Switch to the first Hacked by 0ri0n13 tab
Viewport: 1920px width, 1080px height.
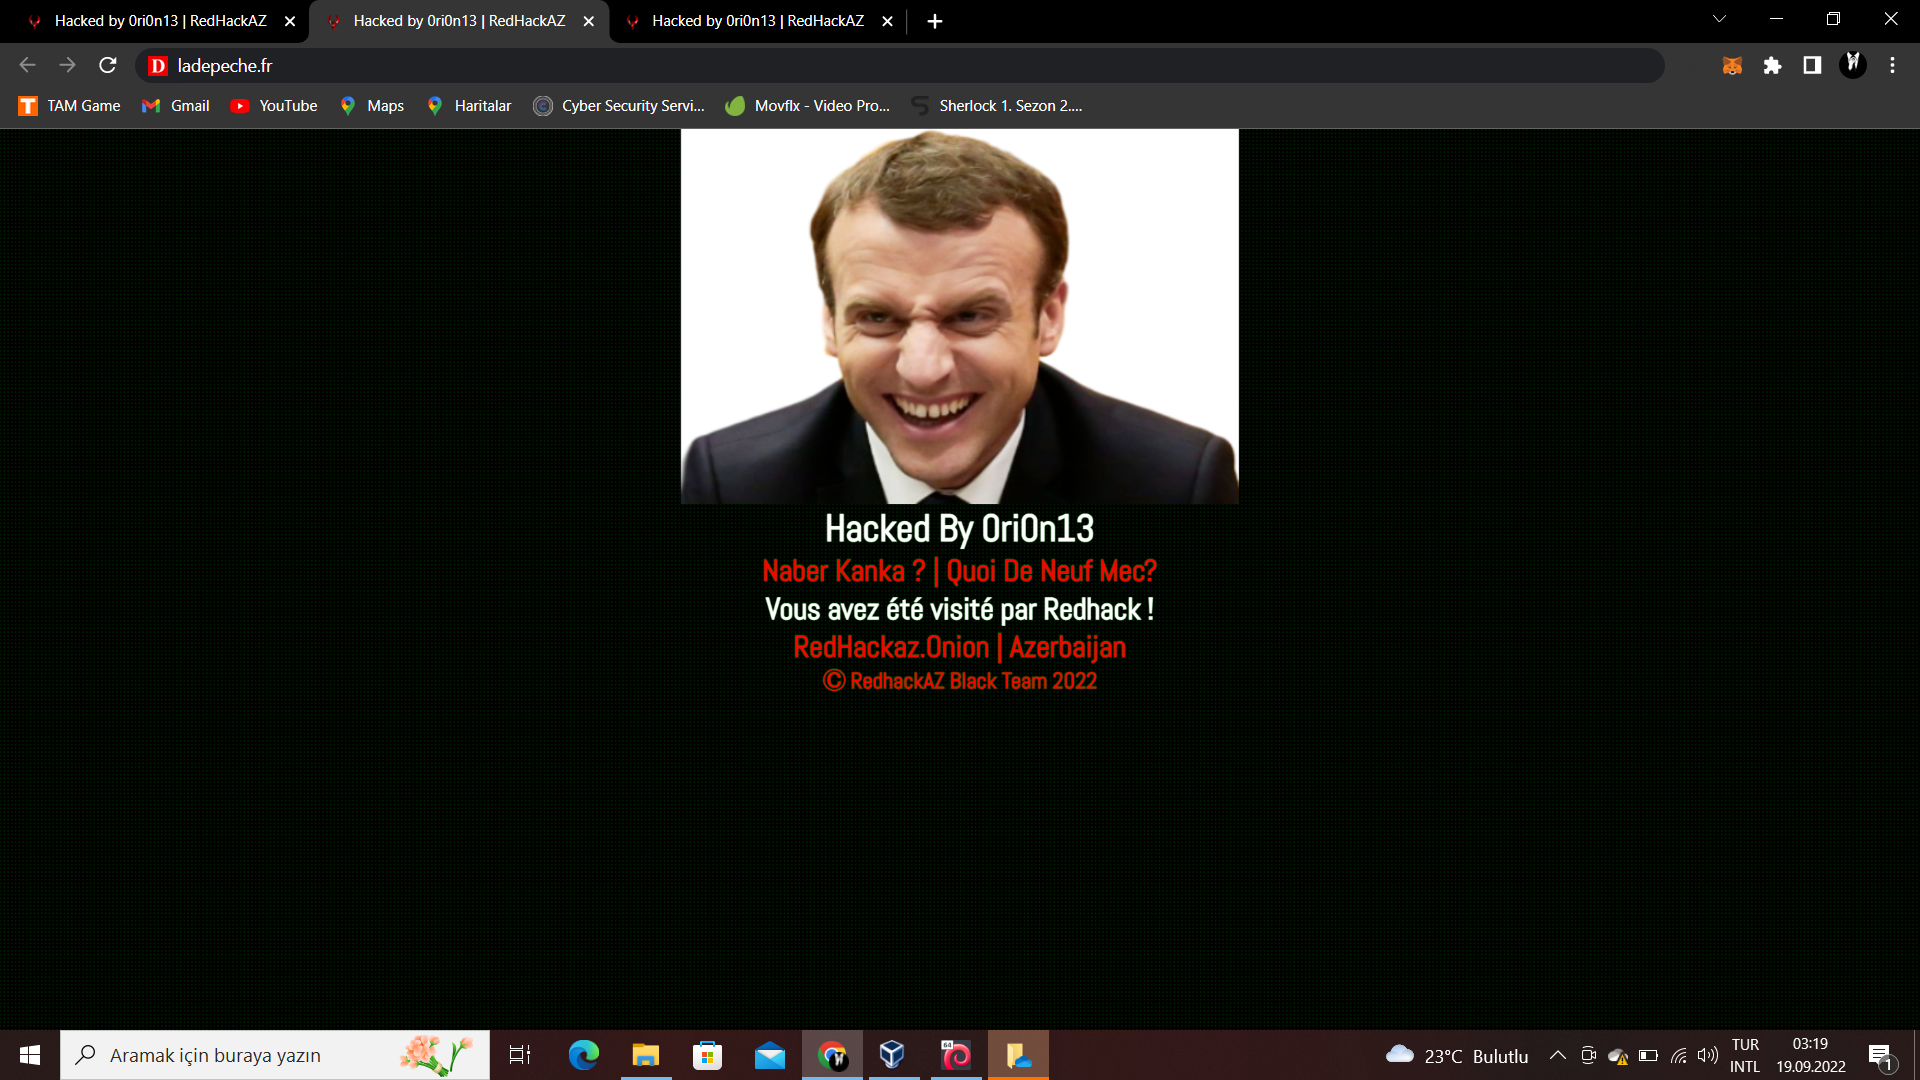[160, 21]
